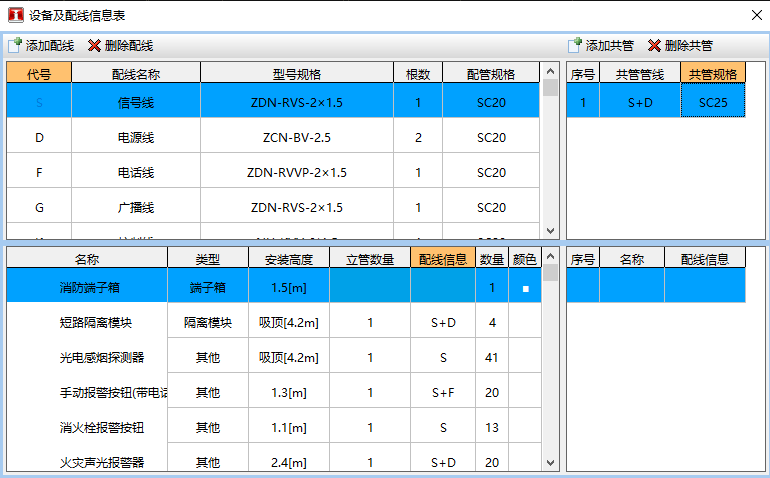This screenshot has height=478, width=770.
Task: Click ZDN-RVVP-2×1.5 model cell for 电话线
Action: pos(297,172)
